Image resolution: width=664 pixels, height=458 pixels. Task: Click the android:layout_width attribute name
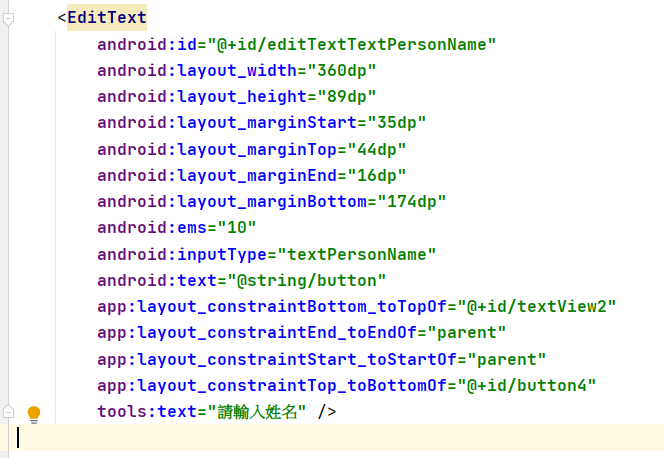click(x=197, y=70)
